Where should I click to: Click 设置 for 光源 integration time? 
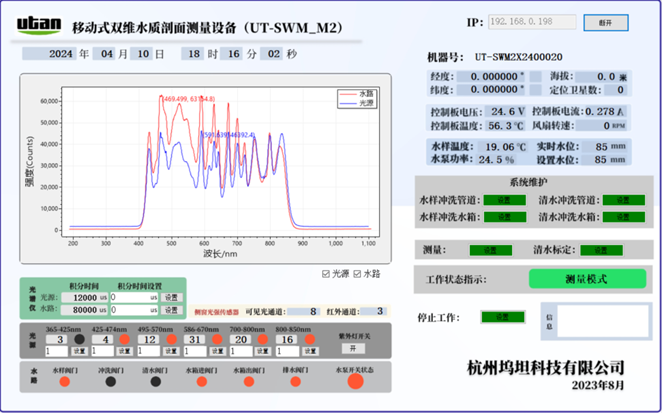[171, 297]
